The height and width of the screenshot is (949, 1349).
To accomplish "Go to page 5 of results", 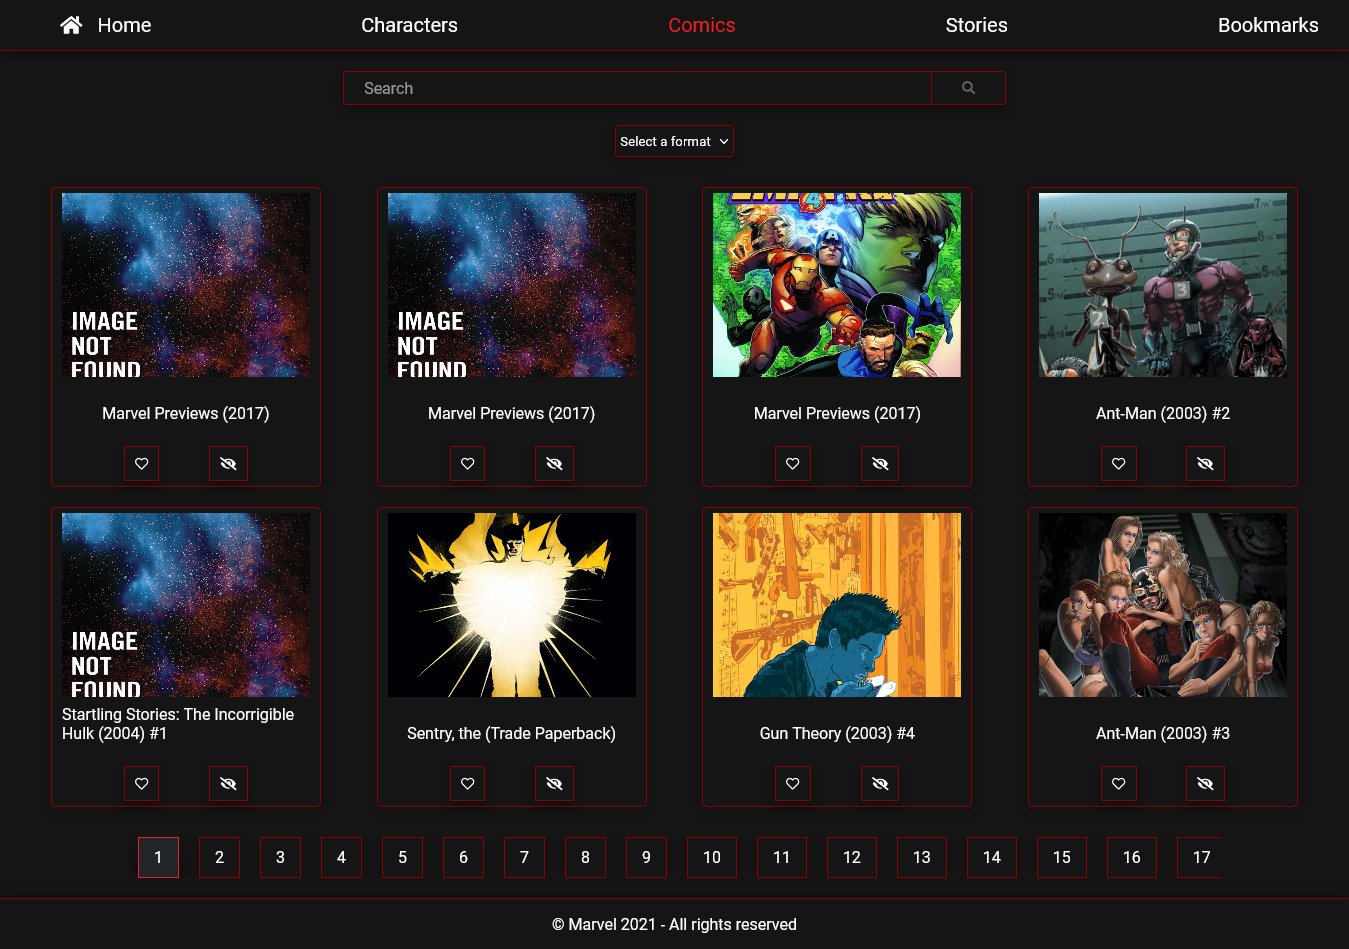I will coord(402,857).
